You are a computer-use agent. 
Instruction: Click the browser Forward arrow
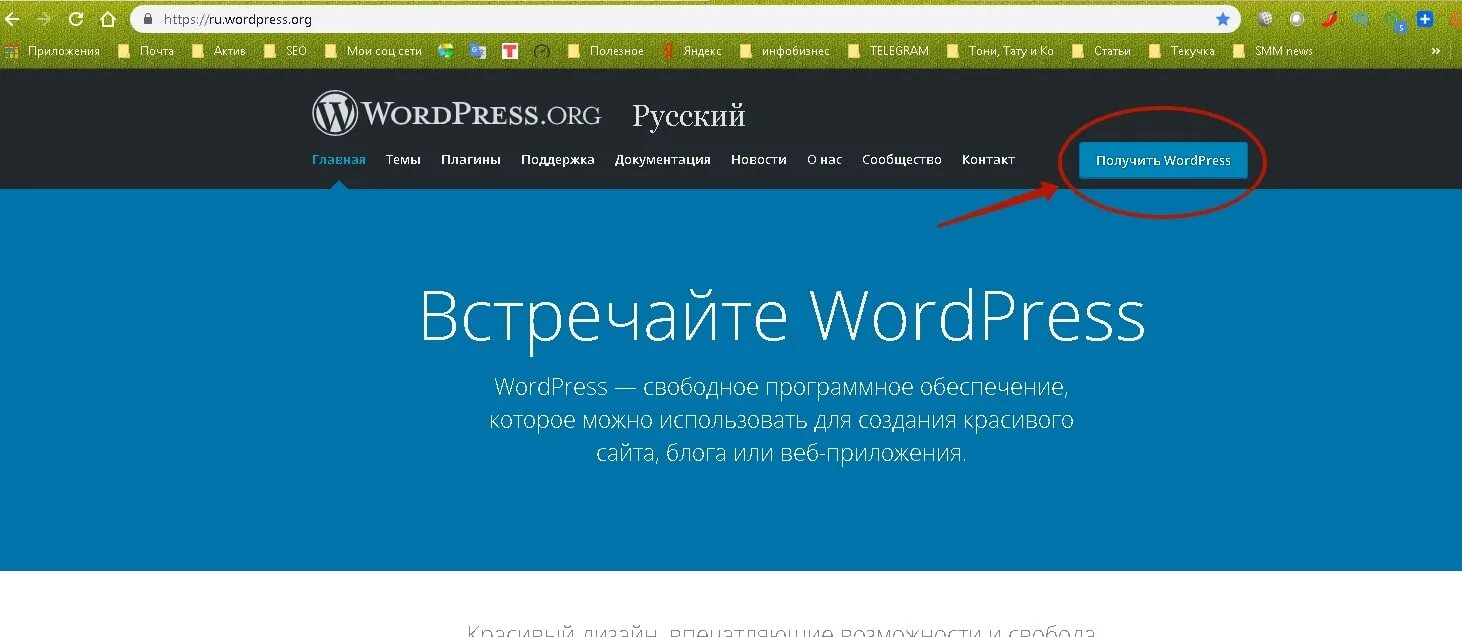click(43, 18)
